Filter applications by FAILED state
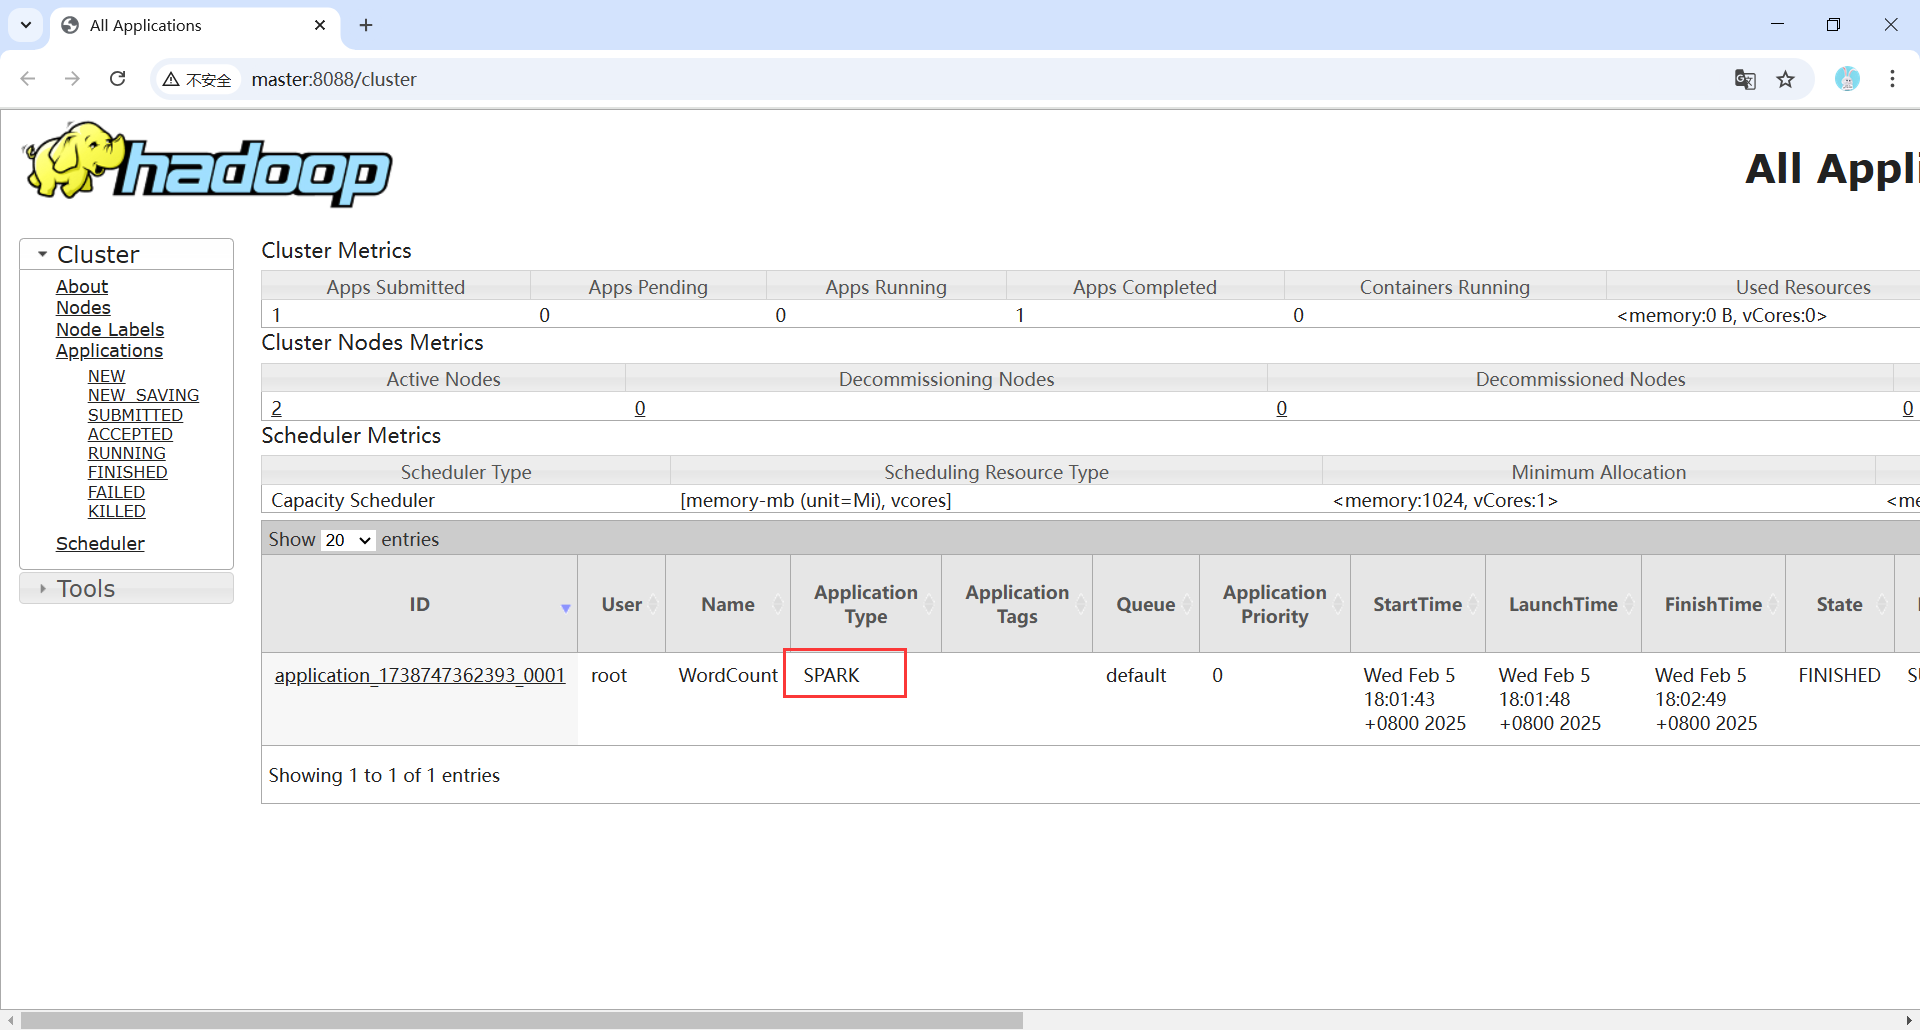Screen dimensions: 1920x1030 pos(116,492)
